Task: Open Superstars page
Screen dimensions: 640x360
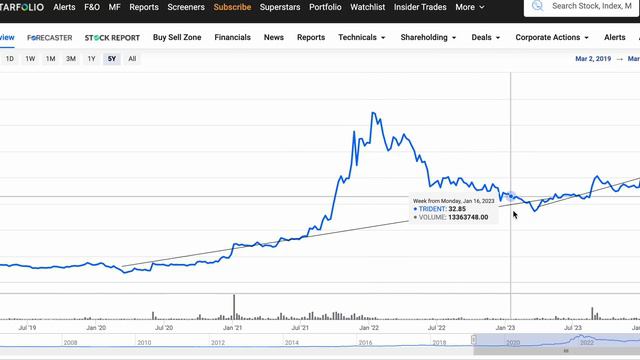Action: (280, 7)
